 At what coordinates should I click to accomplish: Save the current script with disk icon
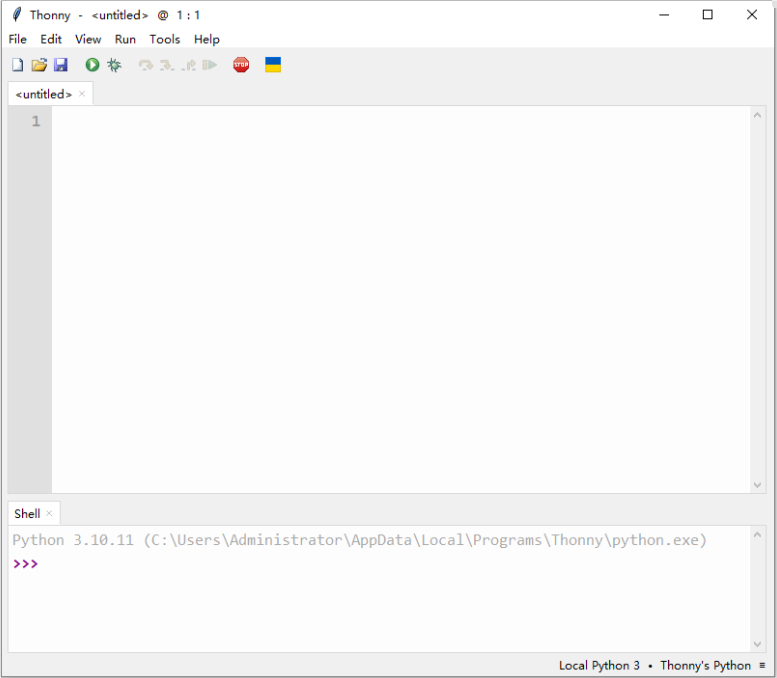[x=60, y=65]
